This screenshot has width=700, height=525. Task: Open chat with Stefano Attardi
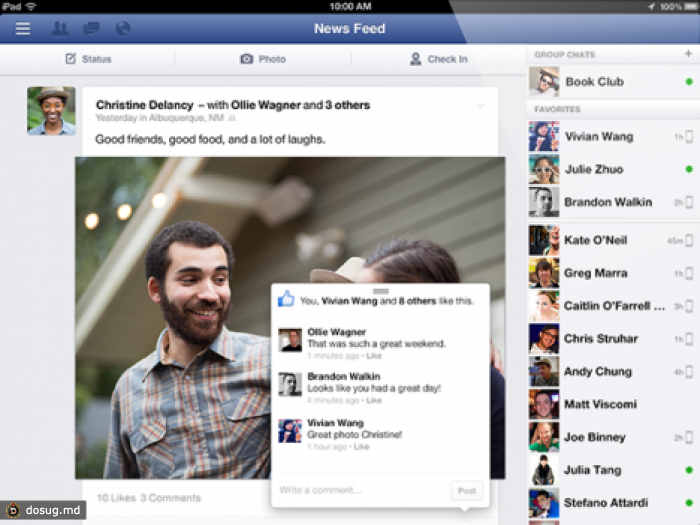pyautogui.click(x=612, y=503)
